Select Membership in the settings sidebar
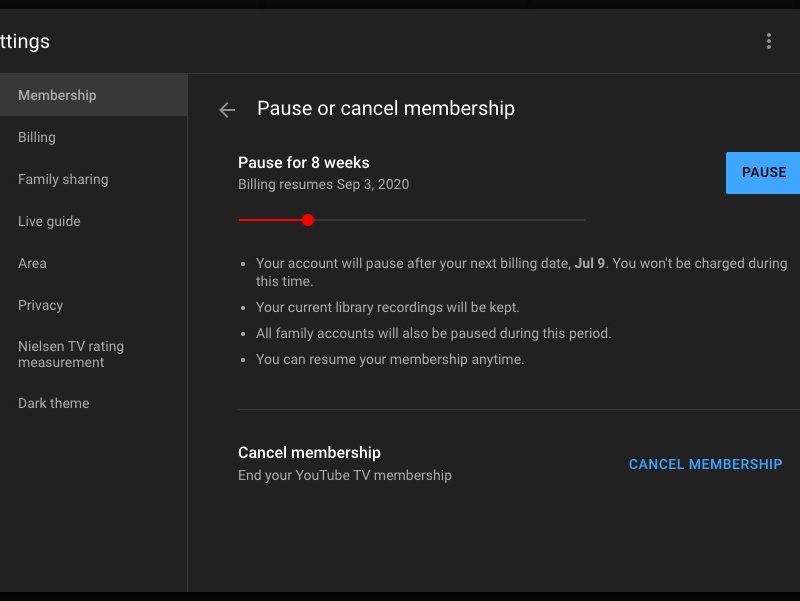Screen dimensions: 800x601 pos(57,95)
